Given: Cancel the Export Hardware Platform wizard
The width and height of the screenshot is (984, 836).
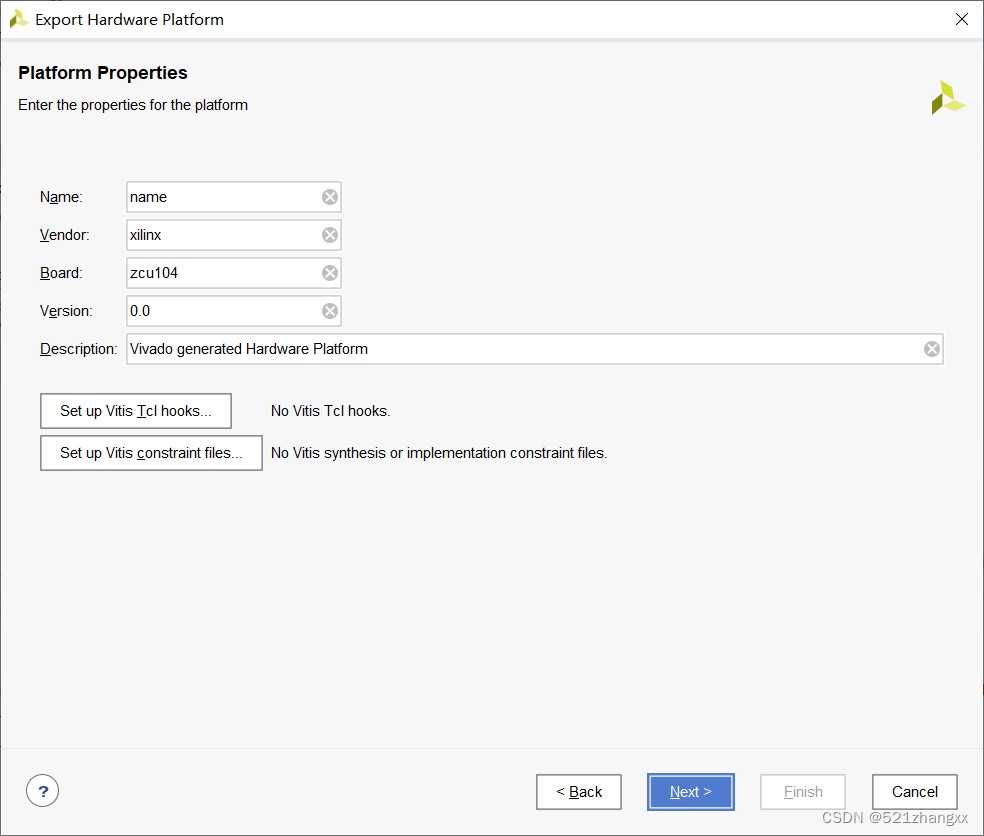Looking at the screenshot, I should [914, 791].
